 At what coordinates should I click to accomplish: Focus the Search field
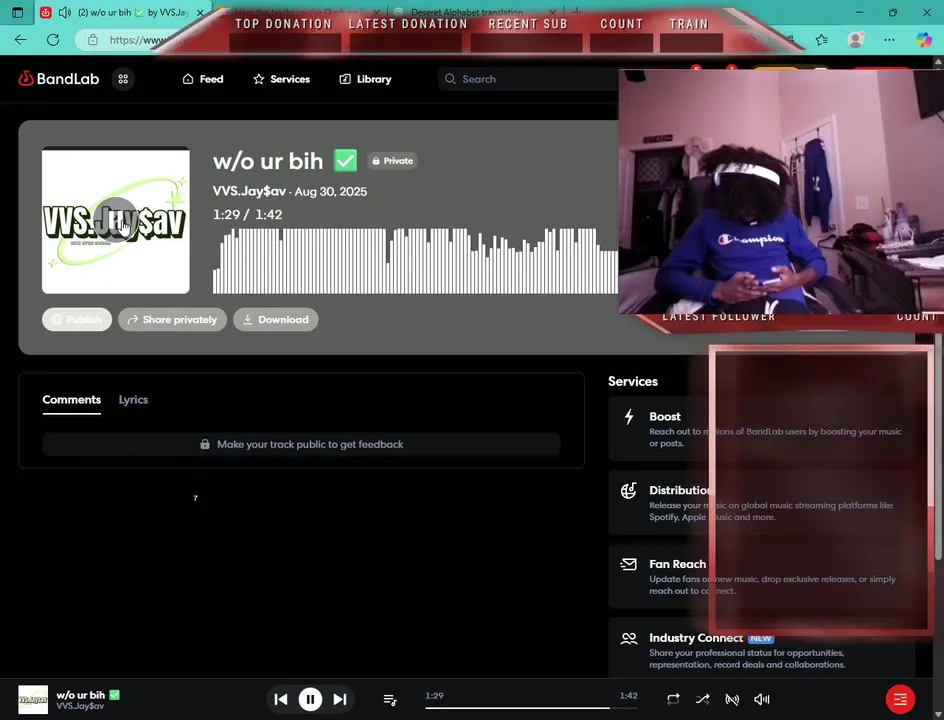tap(530, 79)
